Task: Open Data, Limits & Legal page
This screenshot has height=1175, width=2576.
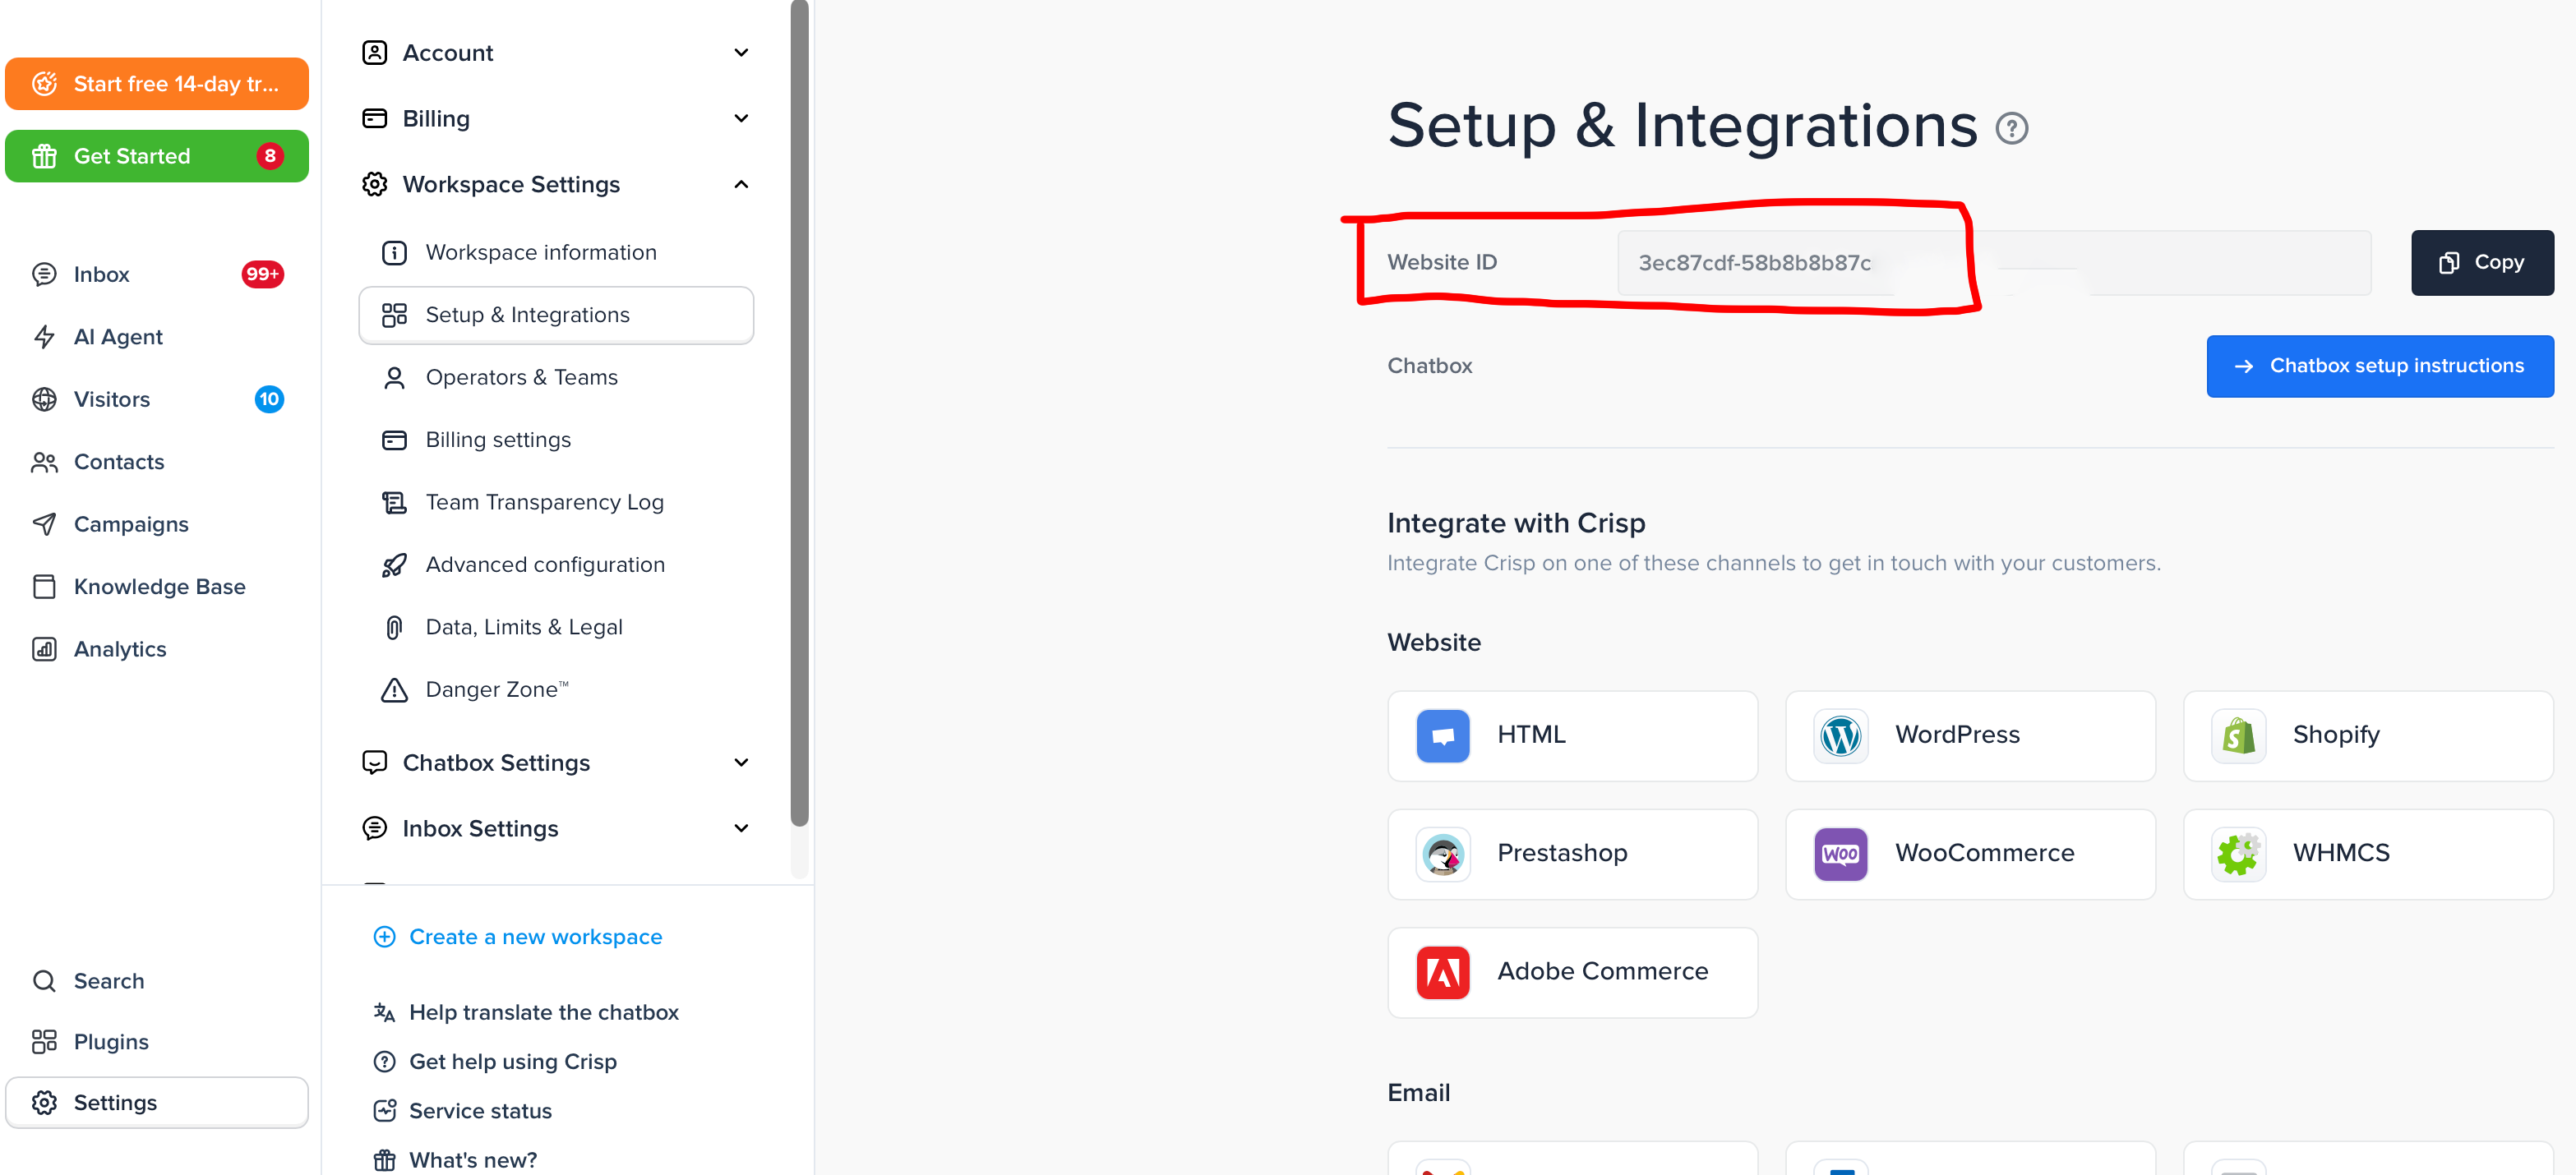Action: pyautogui.click(x=556, y=628)
